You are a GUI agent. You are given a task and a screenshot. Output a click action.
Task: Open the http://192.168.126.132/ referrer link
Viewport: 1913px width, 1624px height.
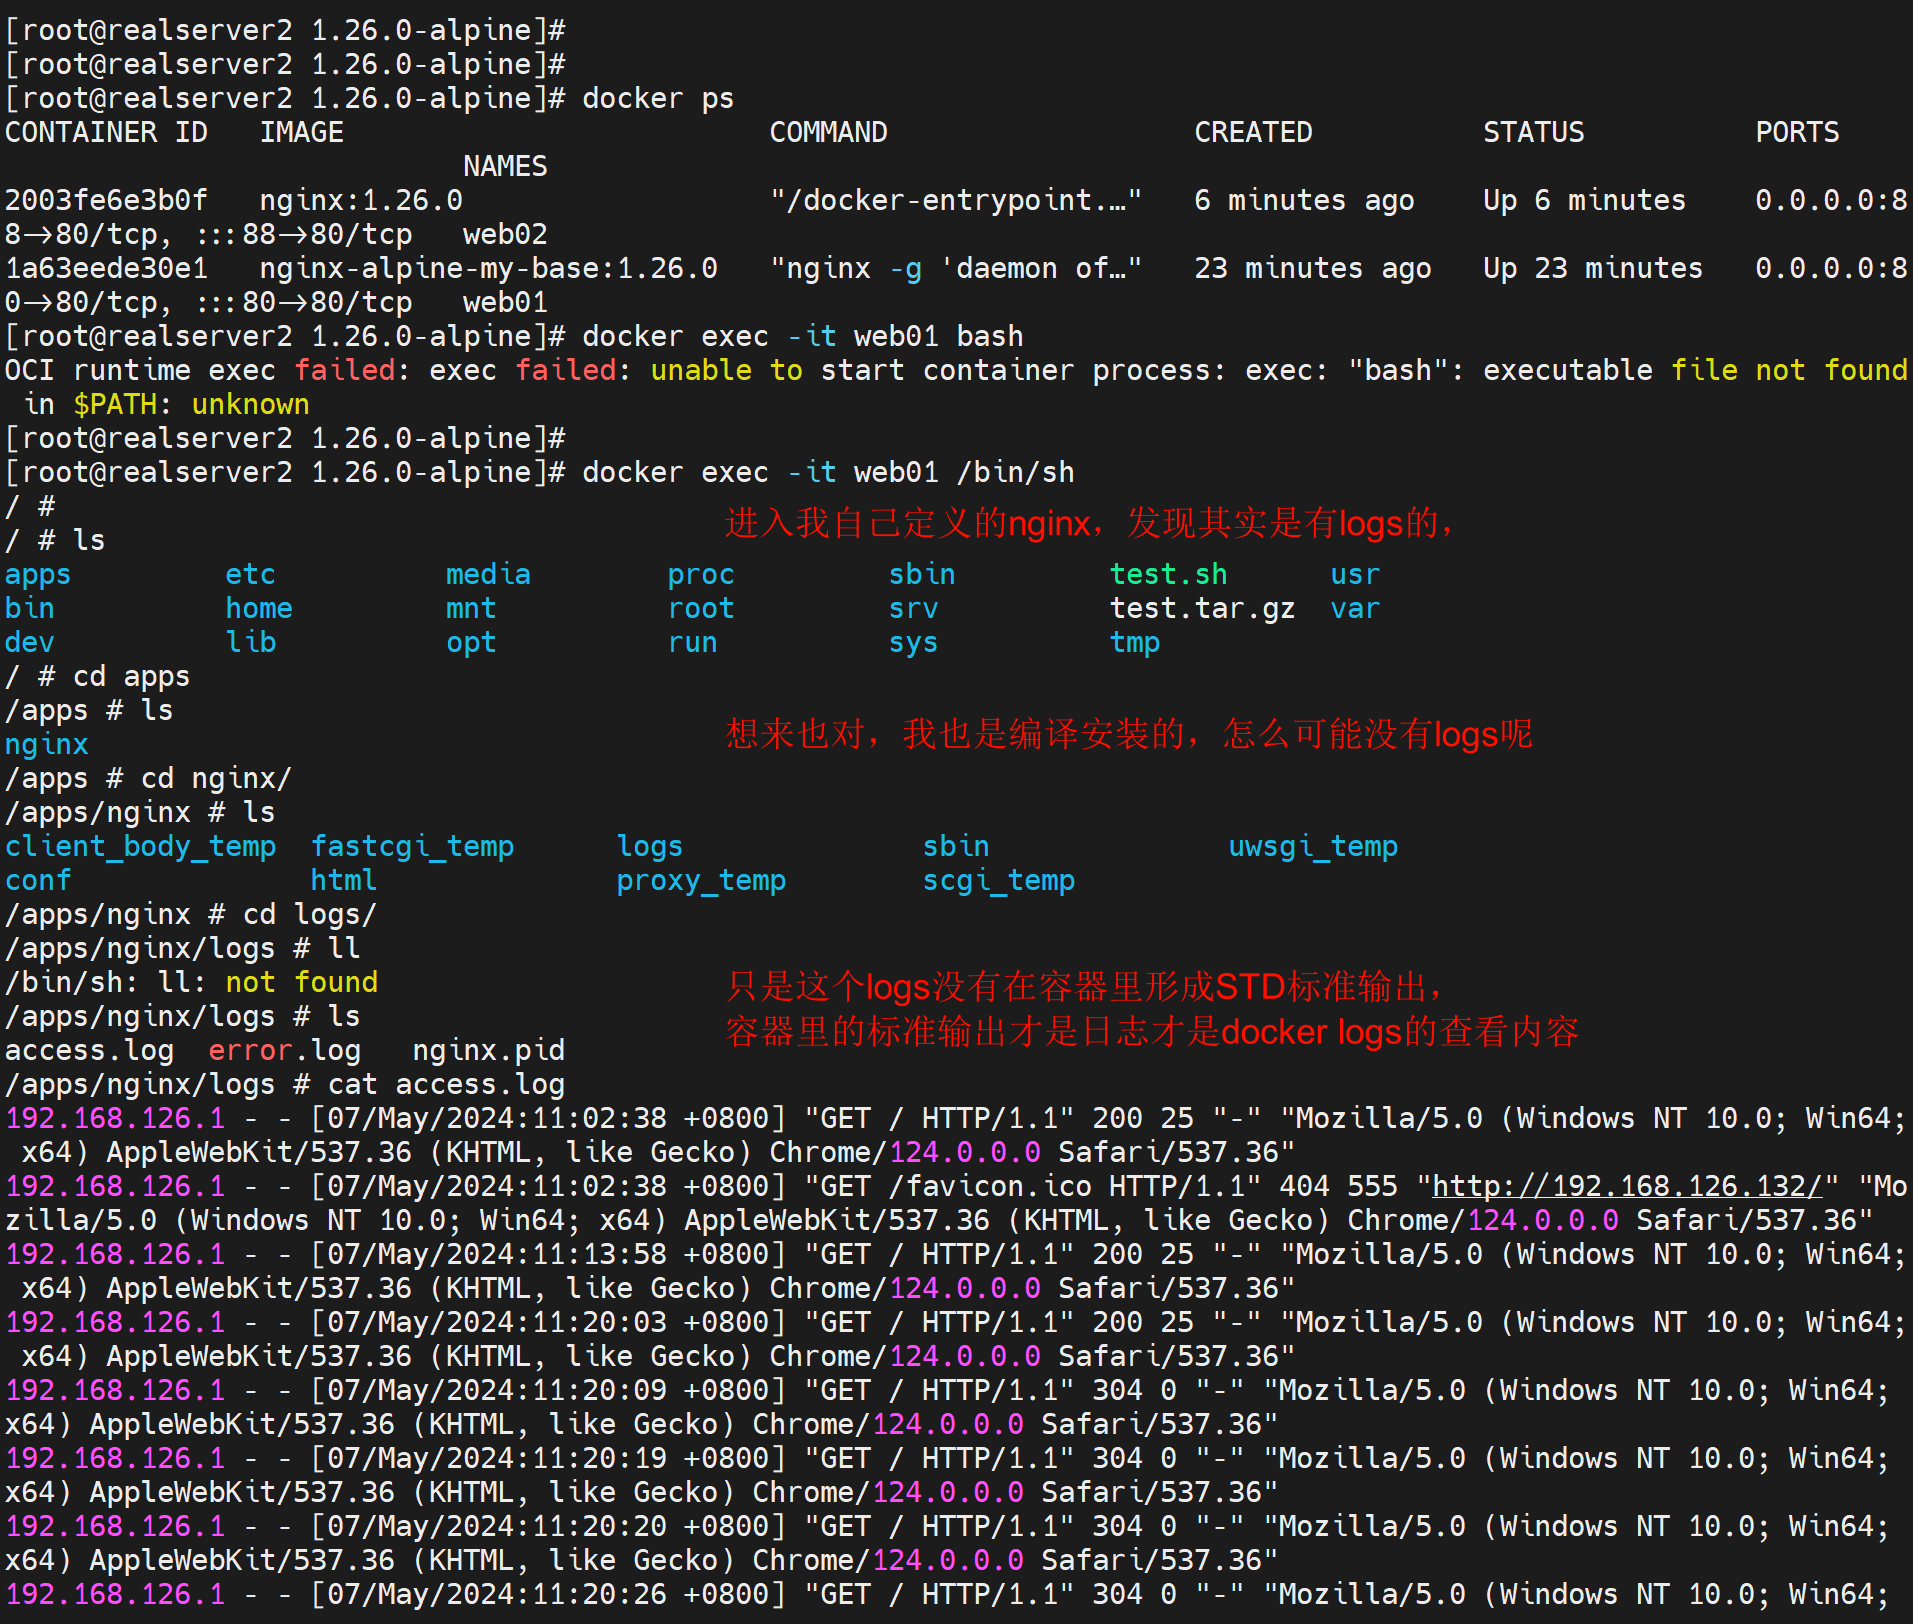point(1628,1186)
